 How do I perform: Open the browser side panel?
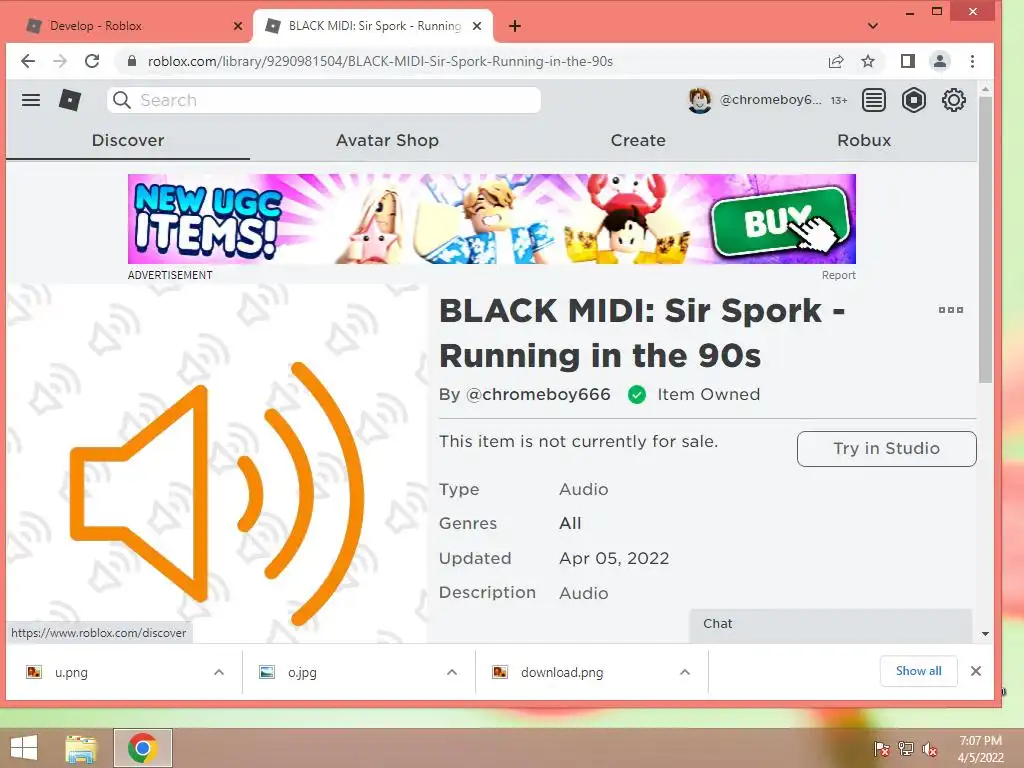tap(908, 61)
